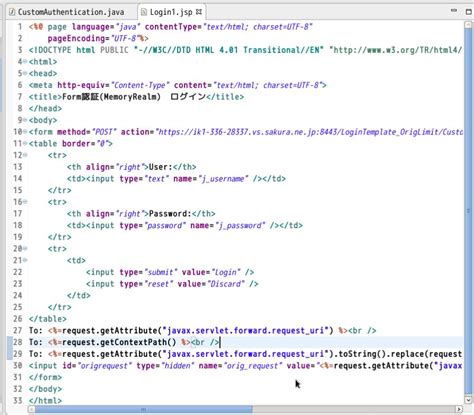The image size is (474, 415).
Task: Click the j_password input name value
Action: pos(240,225)
